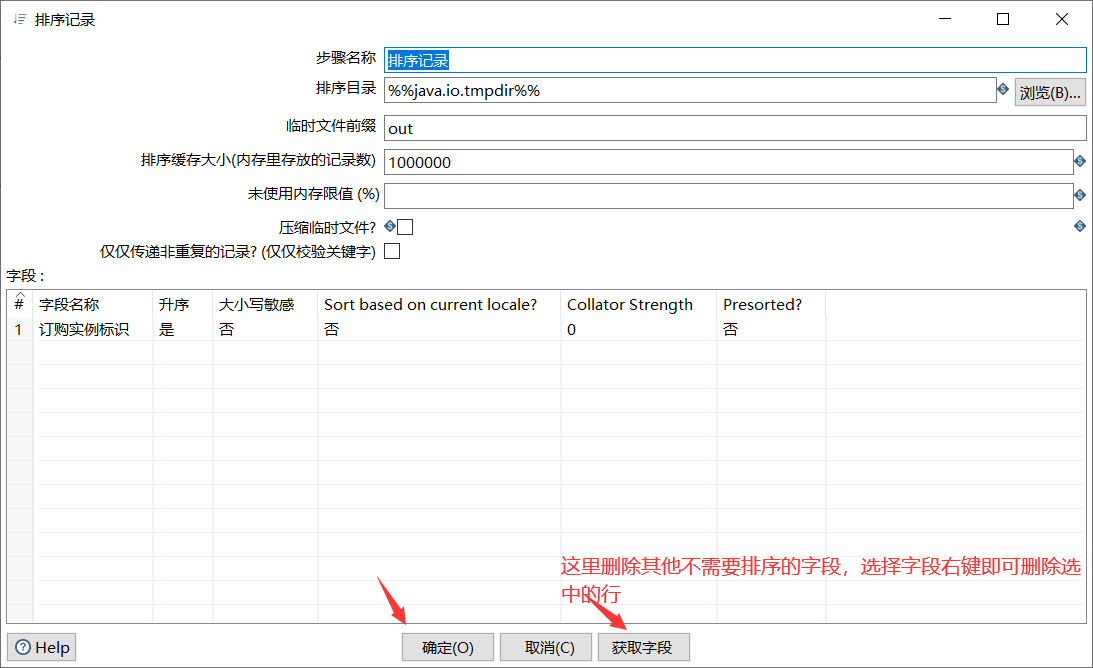Click the Presorted? column header

(x=771, y=305)
